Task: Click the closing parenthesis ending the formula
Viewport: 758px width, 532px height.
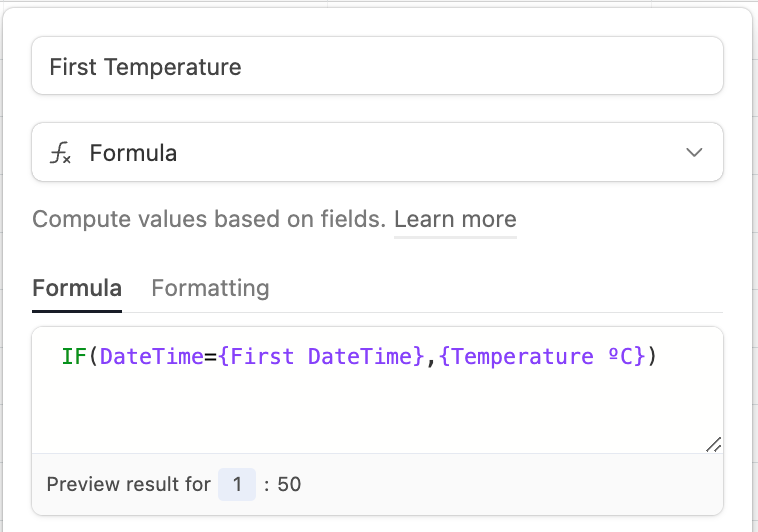Action: (x=652, y=356)
